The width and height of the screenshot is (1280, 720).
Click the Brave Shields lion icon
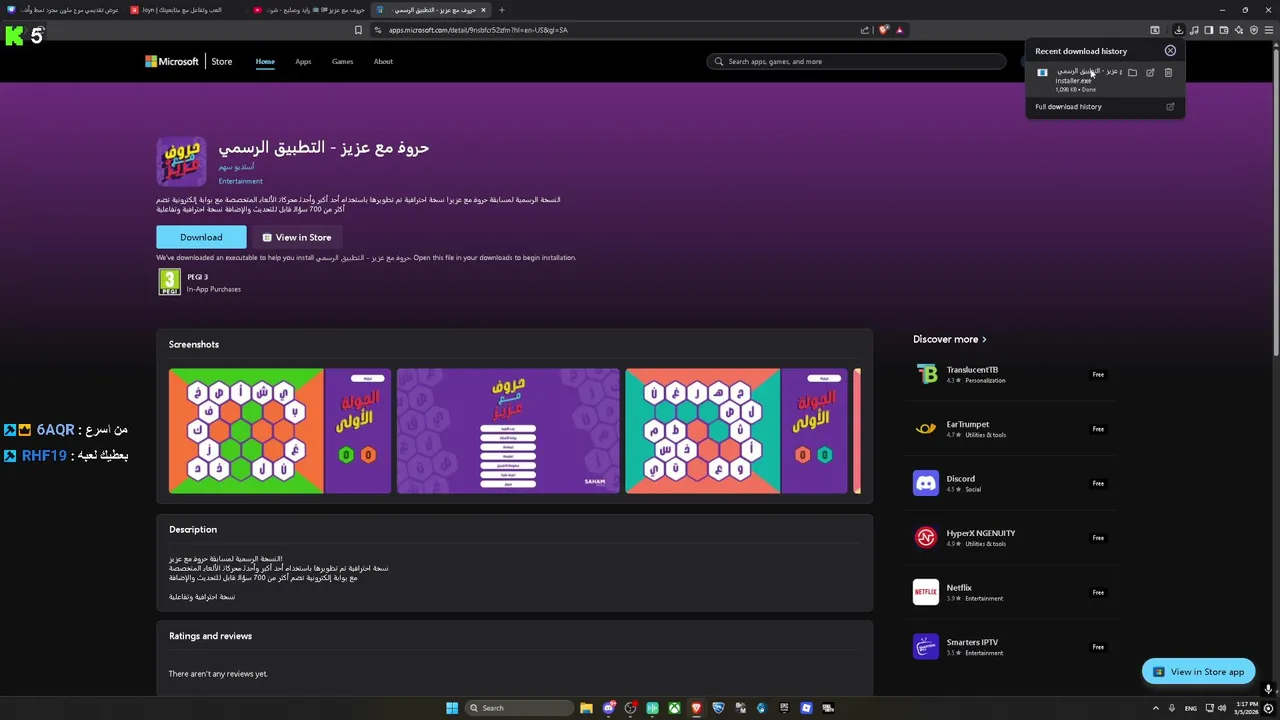883,30
